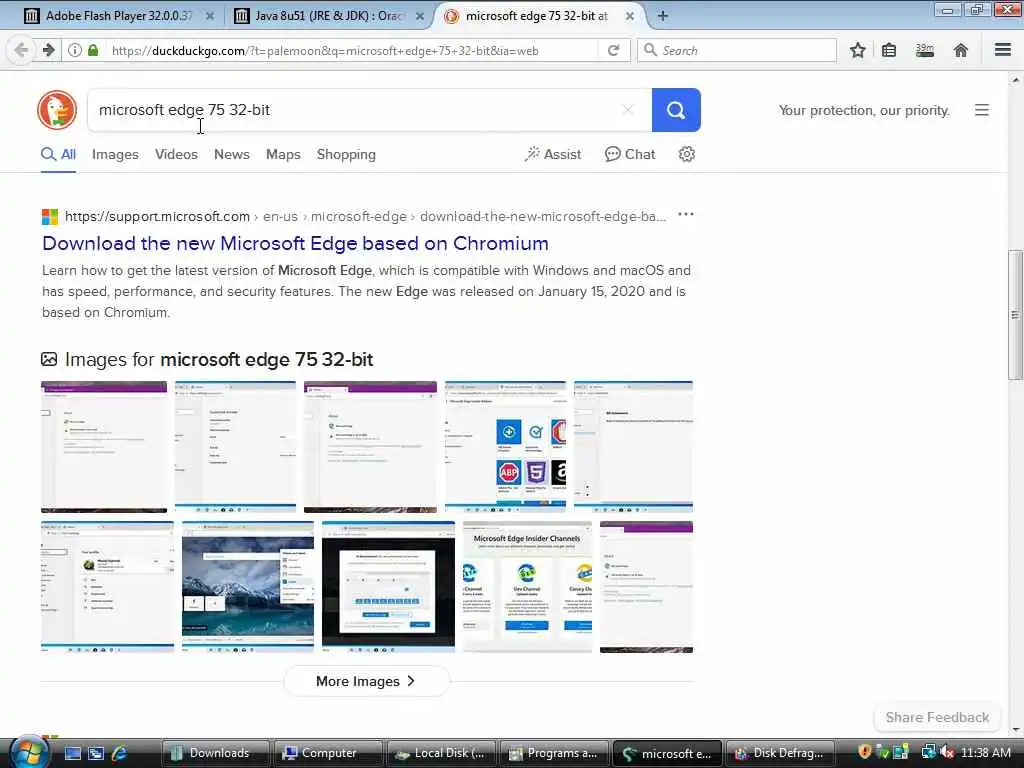Open Downloads window from taskbar
1024x768 pixels.
click(216, 753)
